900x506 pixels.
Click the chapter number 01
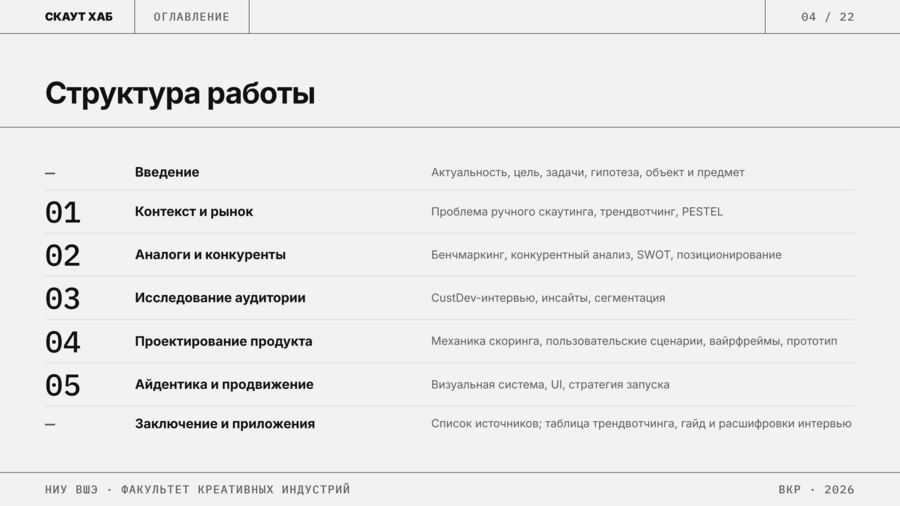coord(63,213)
